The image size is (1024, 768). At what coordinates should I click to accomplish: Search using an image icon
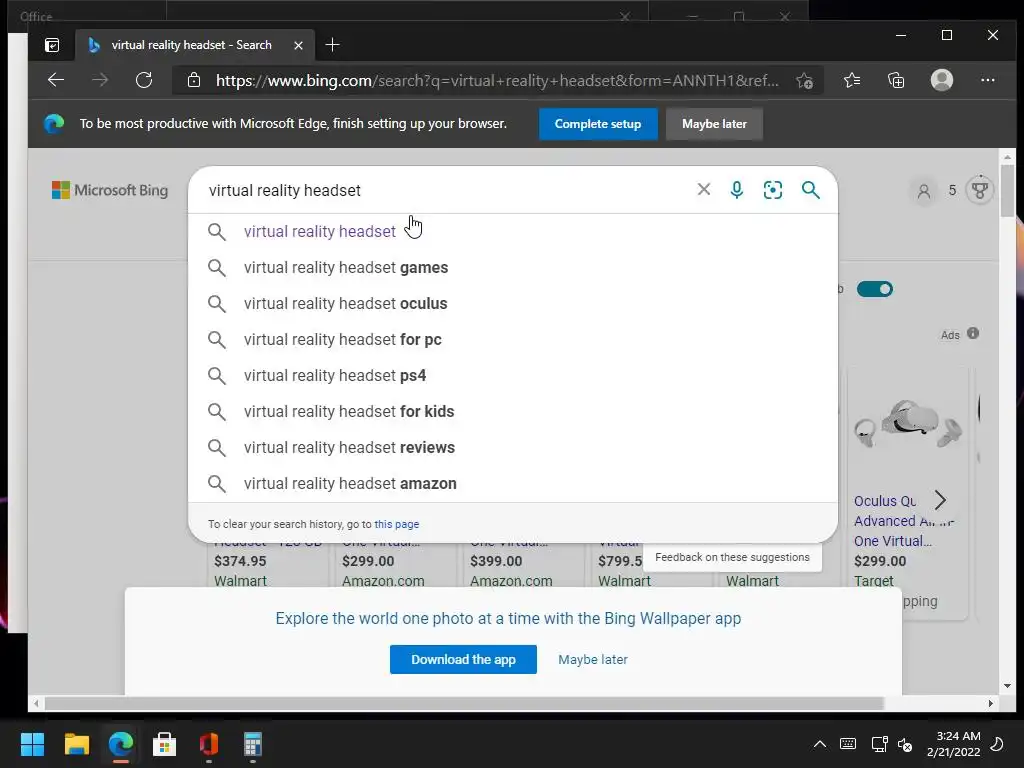[x=773, y=189]
